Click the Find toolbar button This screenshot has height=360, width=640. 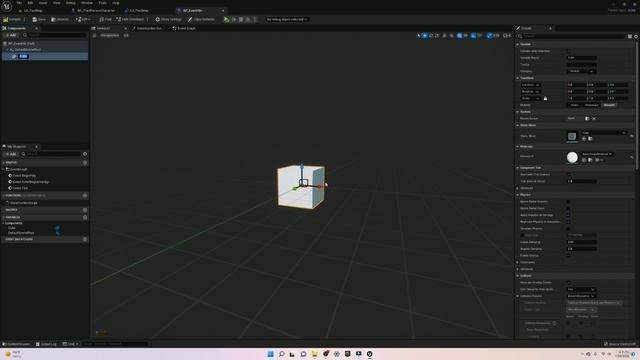pyautogui.click(x=105, y=19)
